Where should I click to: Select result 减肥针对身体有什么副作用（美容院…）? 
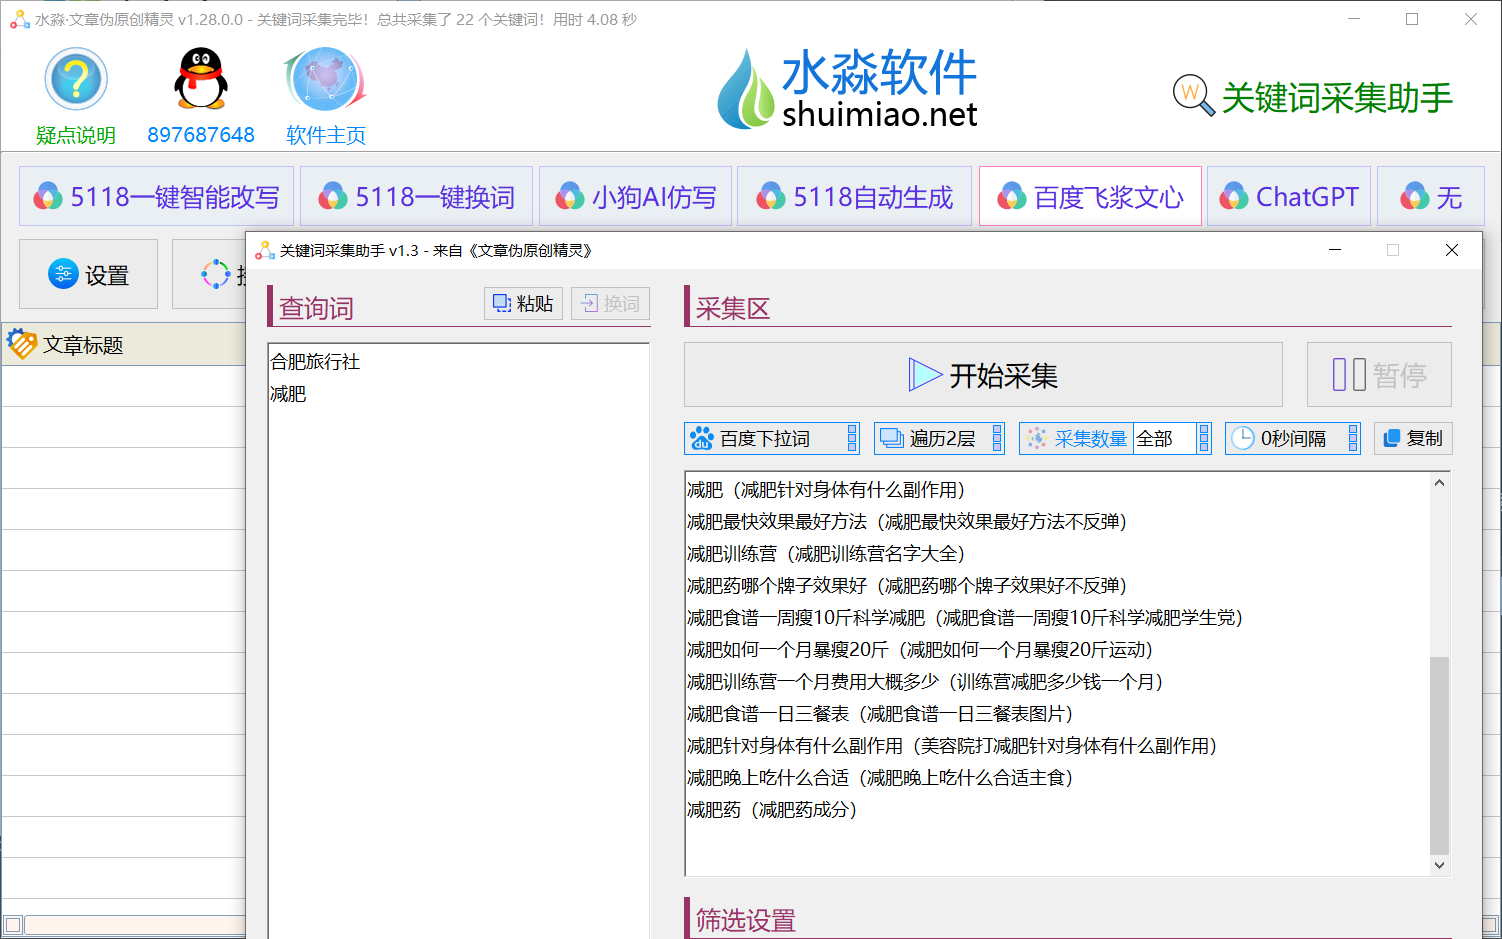click(952, 746)
